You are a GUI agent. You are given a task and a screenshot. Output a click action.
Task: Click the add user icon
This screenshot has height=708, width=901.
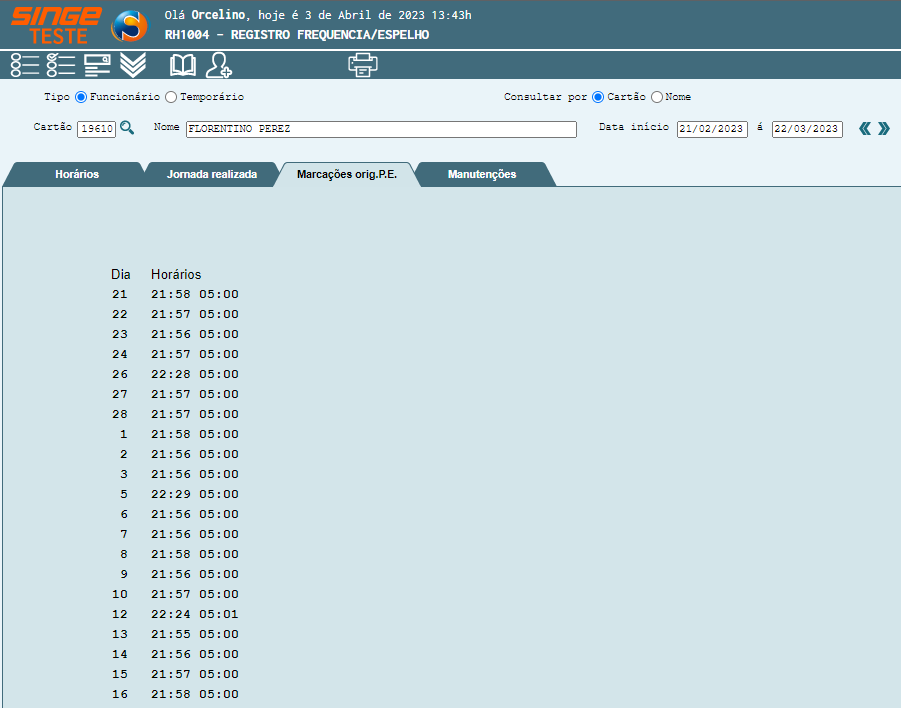219,65
